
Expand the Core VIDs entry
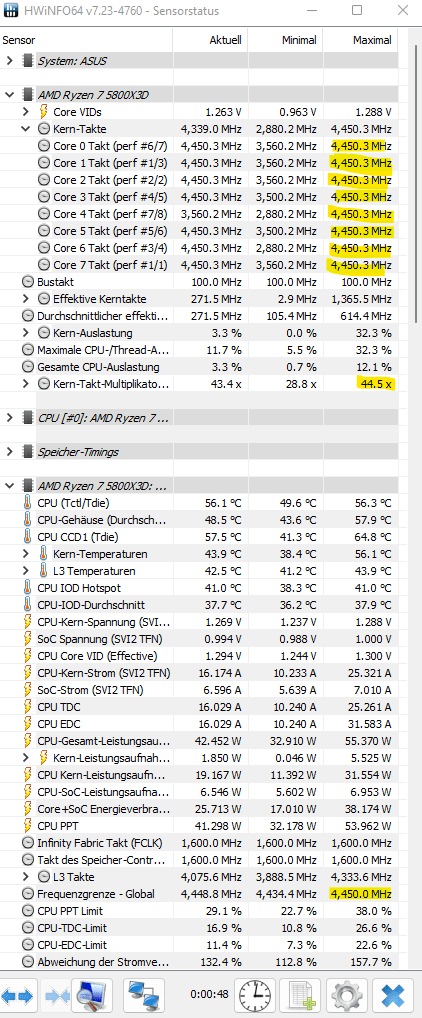click(x=25, y=112)
